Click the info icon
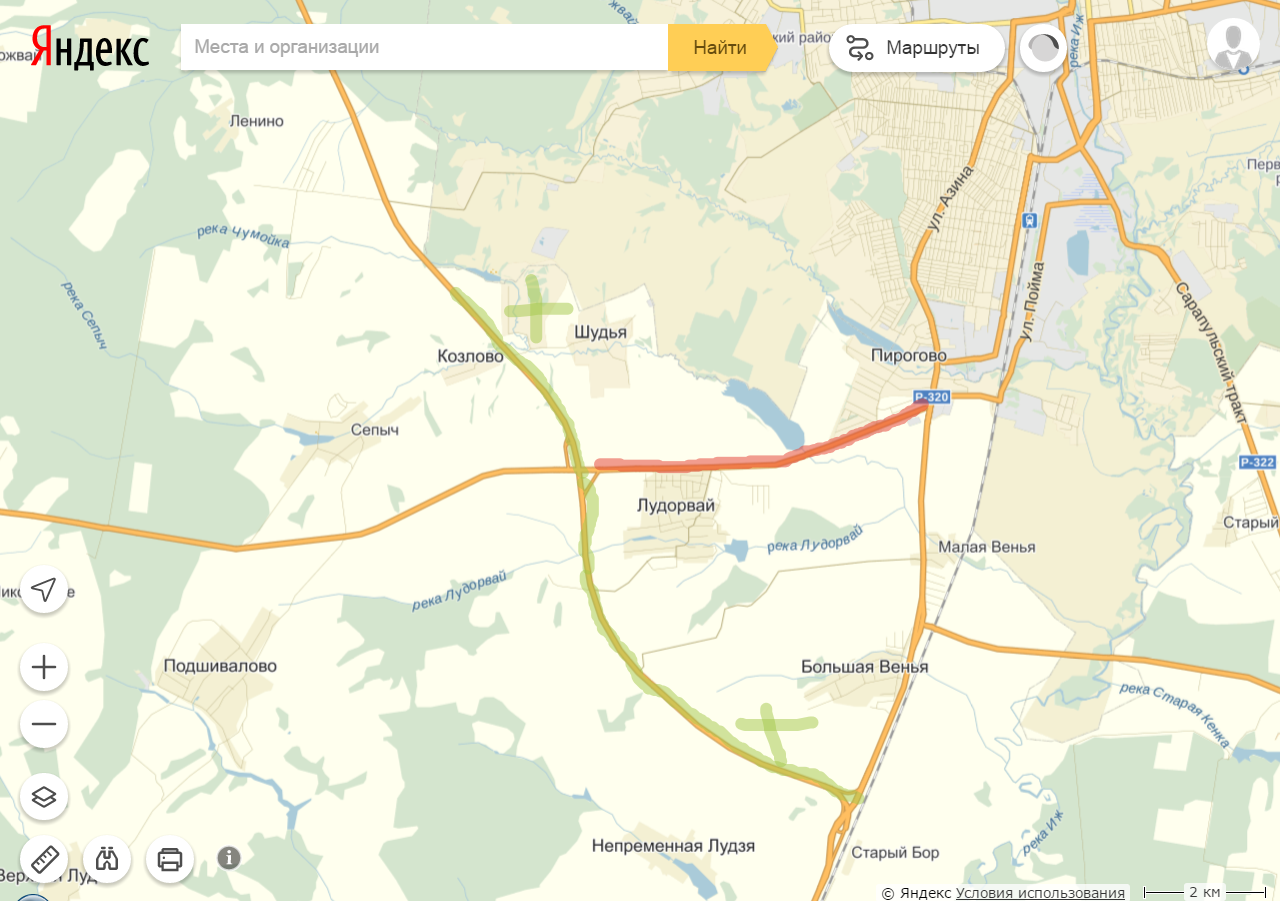 pos(229,857)
